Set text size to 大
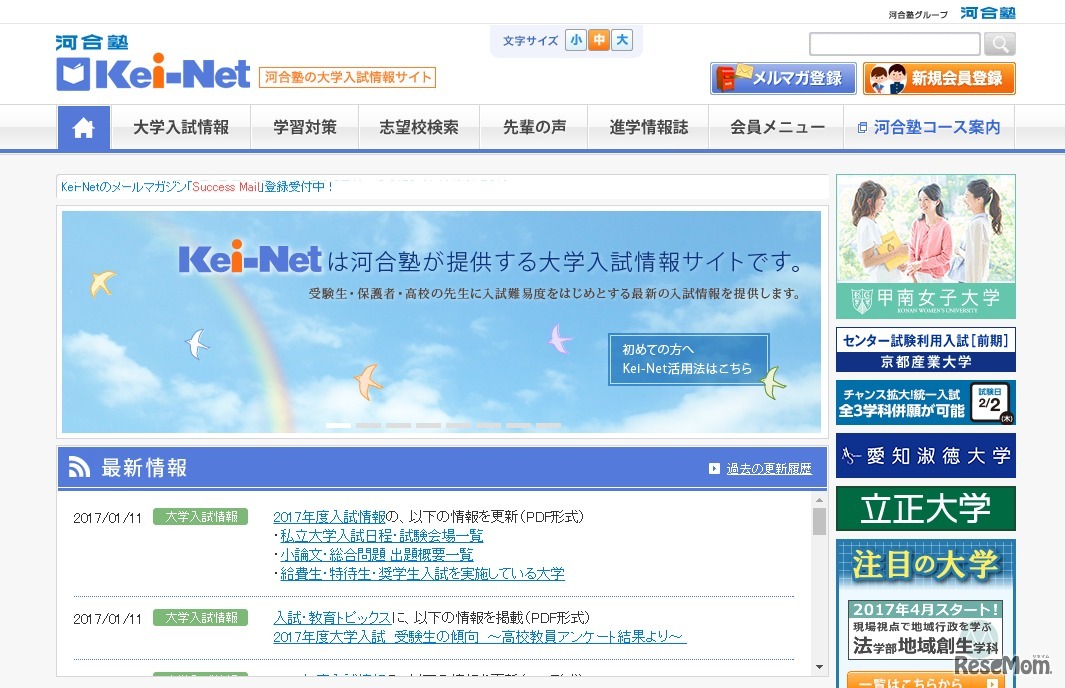The image size is (1065, 688). pos(622,40)
